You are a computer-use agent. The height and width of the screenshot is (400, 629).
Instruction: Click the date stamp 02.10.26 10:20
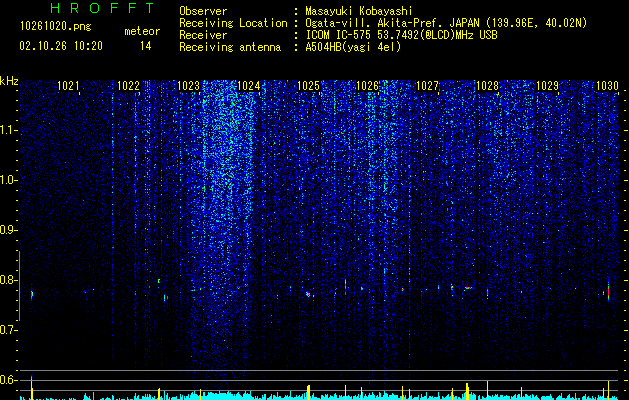(x=61, y=46)
